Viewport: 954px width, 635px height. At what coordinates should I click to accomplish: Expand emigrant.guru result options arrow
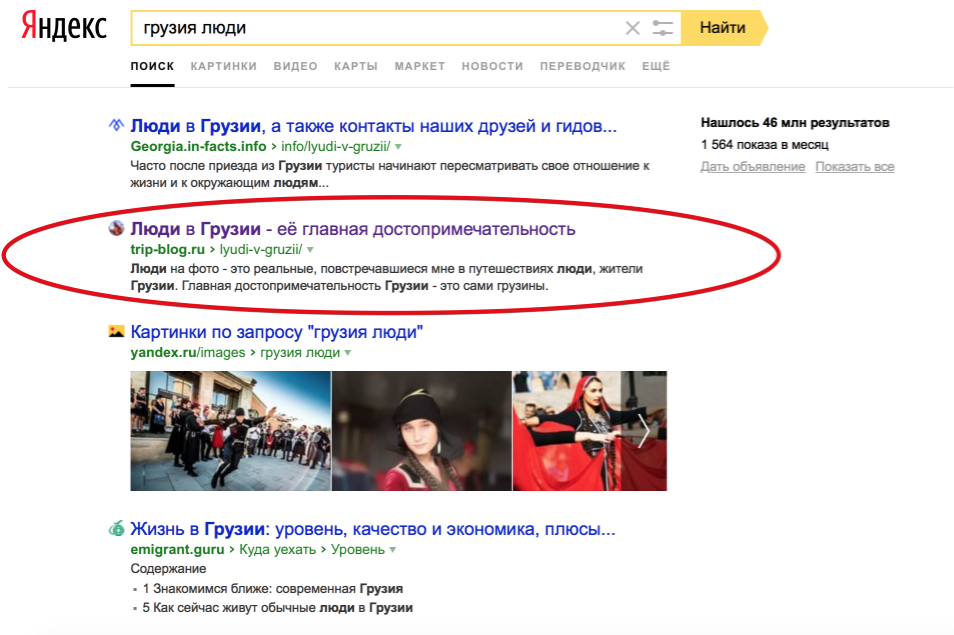(x=393, y=550)
